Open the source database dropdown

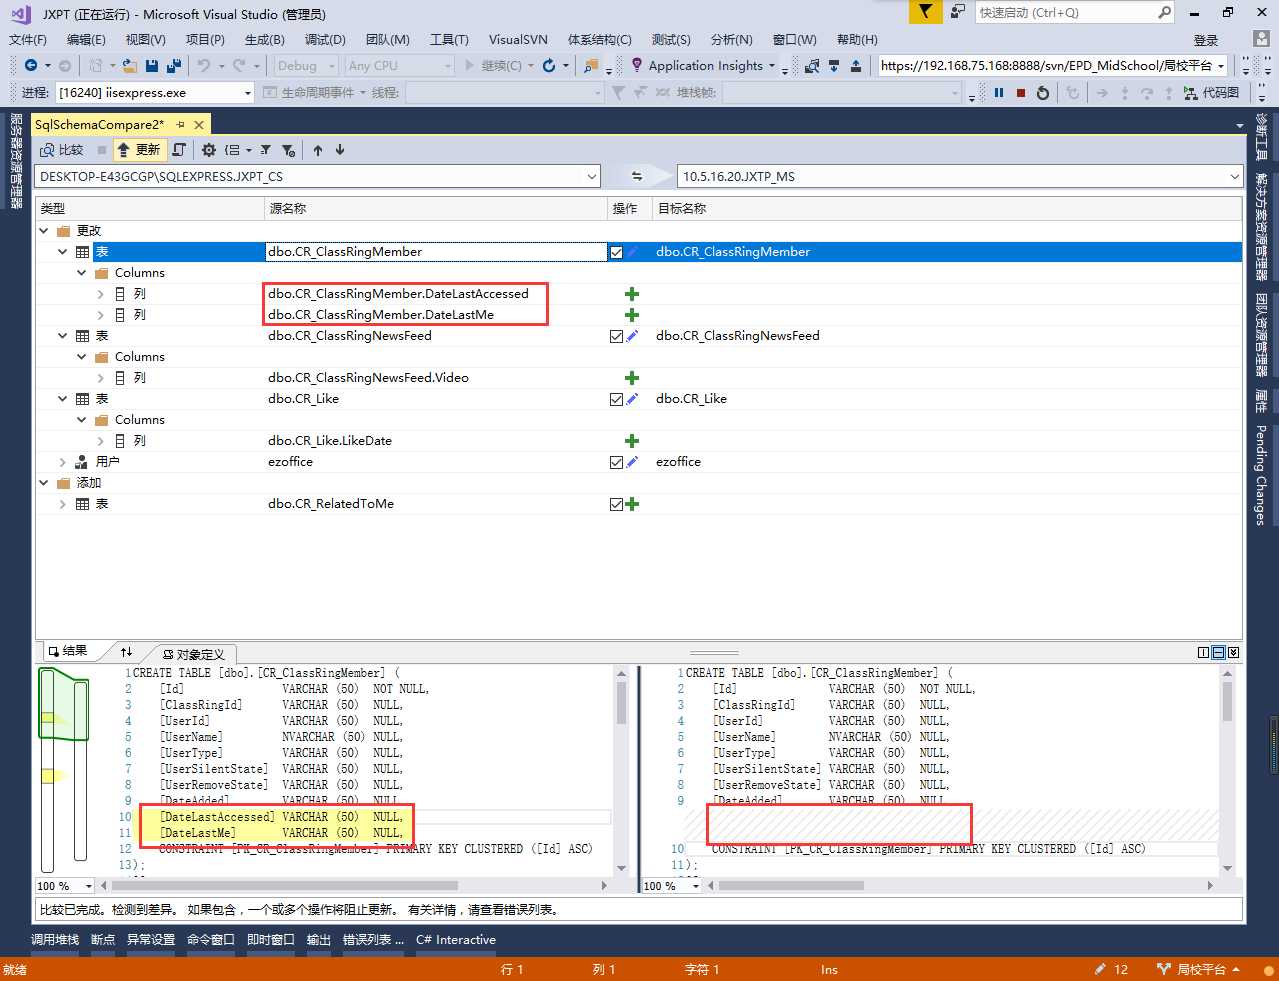point(591,176)
